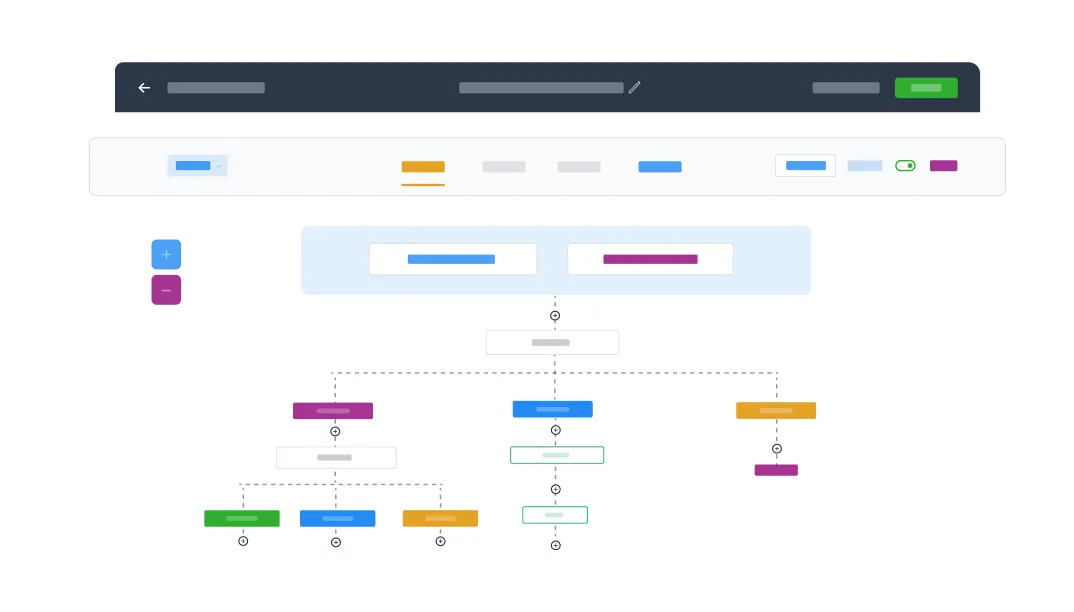
Task: Add a step below the narrower green-outlined node
Action: (555, 546)
